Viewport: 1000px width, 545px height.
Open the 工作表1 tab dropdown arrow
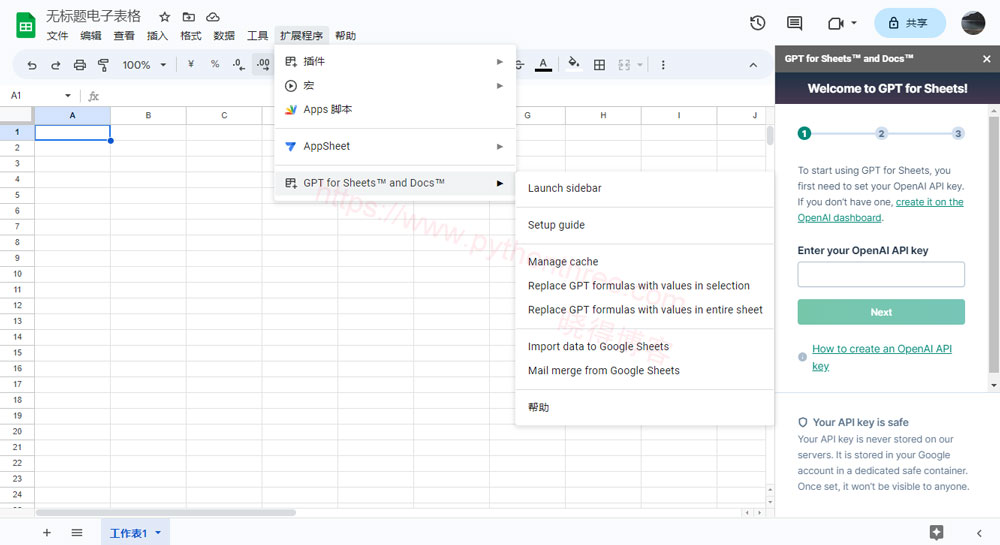point(158,533)
